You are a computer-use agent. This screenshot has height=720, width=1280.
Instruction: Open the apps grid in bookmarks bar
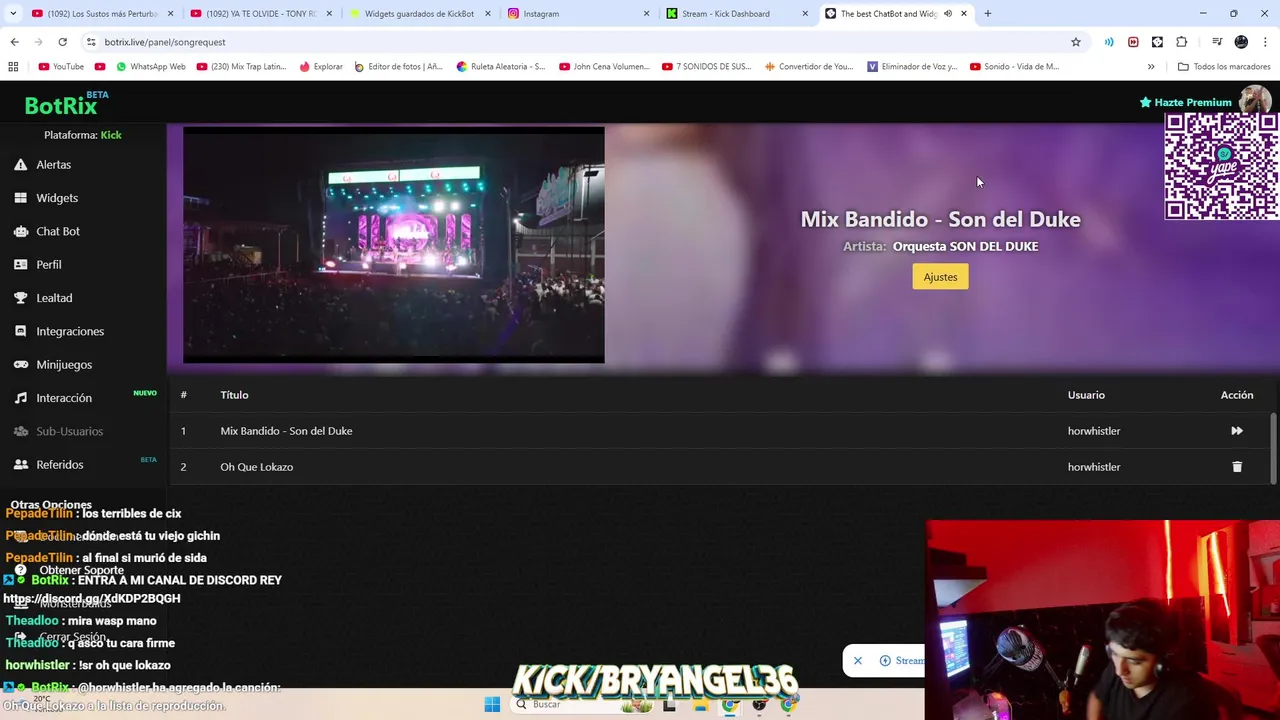tap(13, 67)
